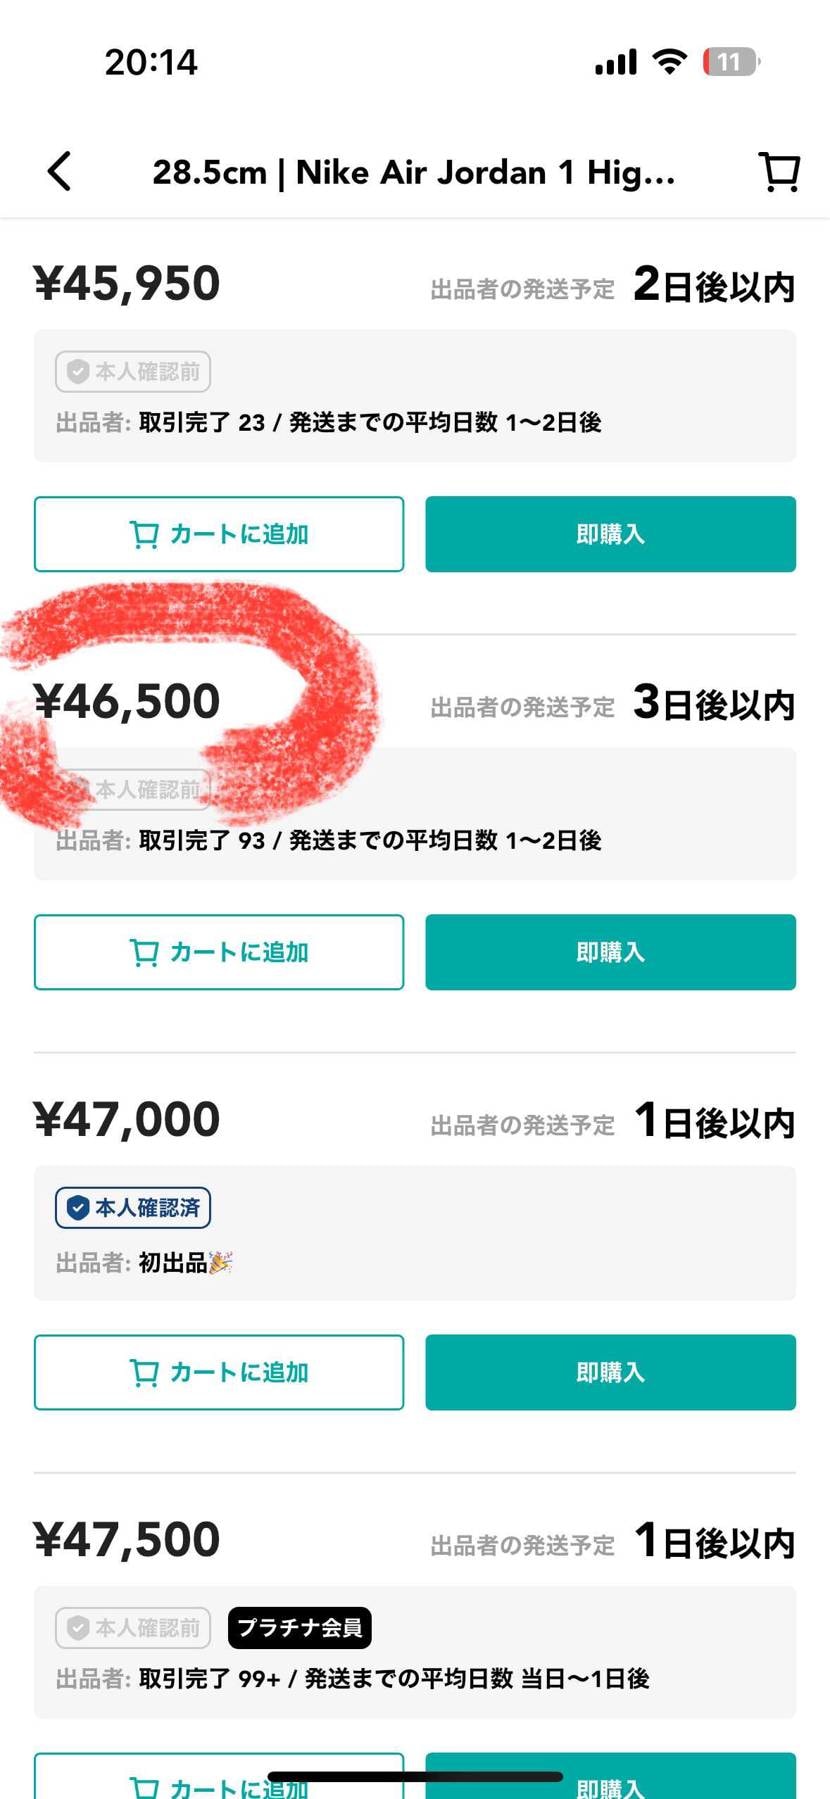Tap 即購入 on the ¥46,500 listing

(x=610, y=952)
